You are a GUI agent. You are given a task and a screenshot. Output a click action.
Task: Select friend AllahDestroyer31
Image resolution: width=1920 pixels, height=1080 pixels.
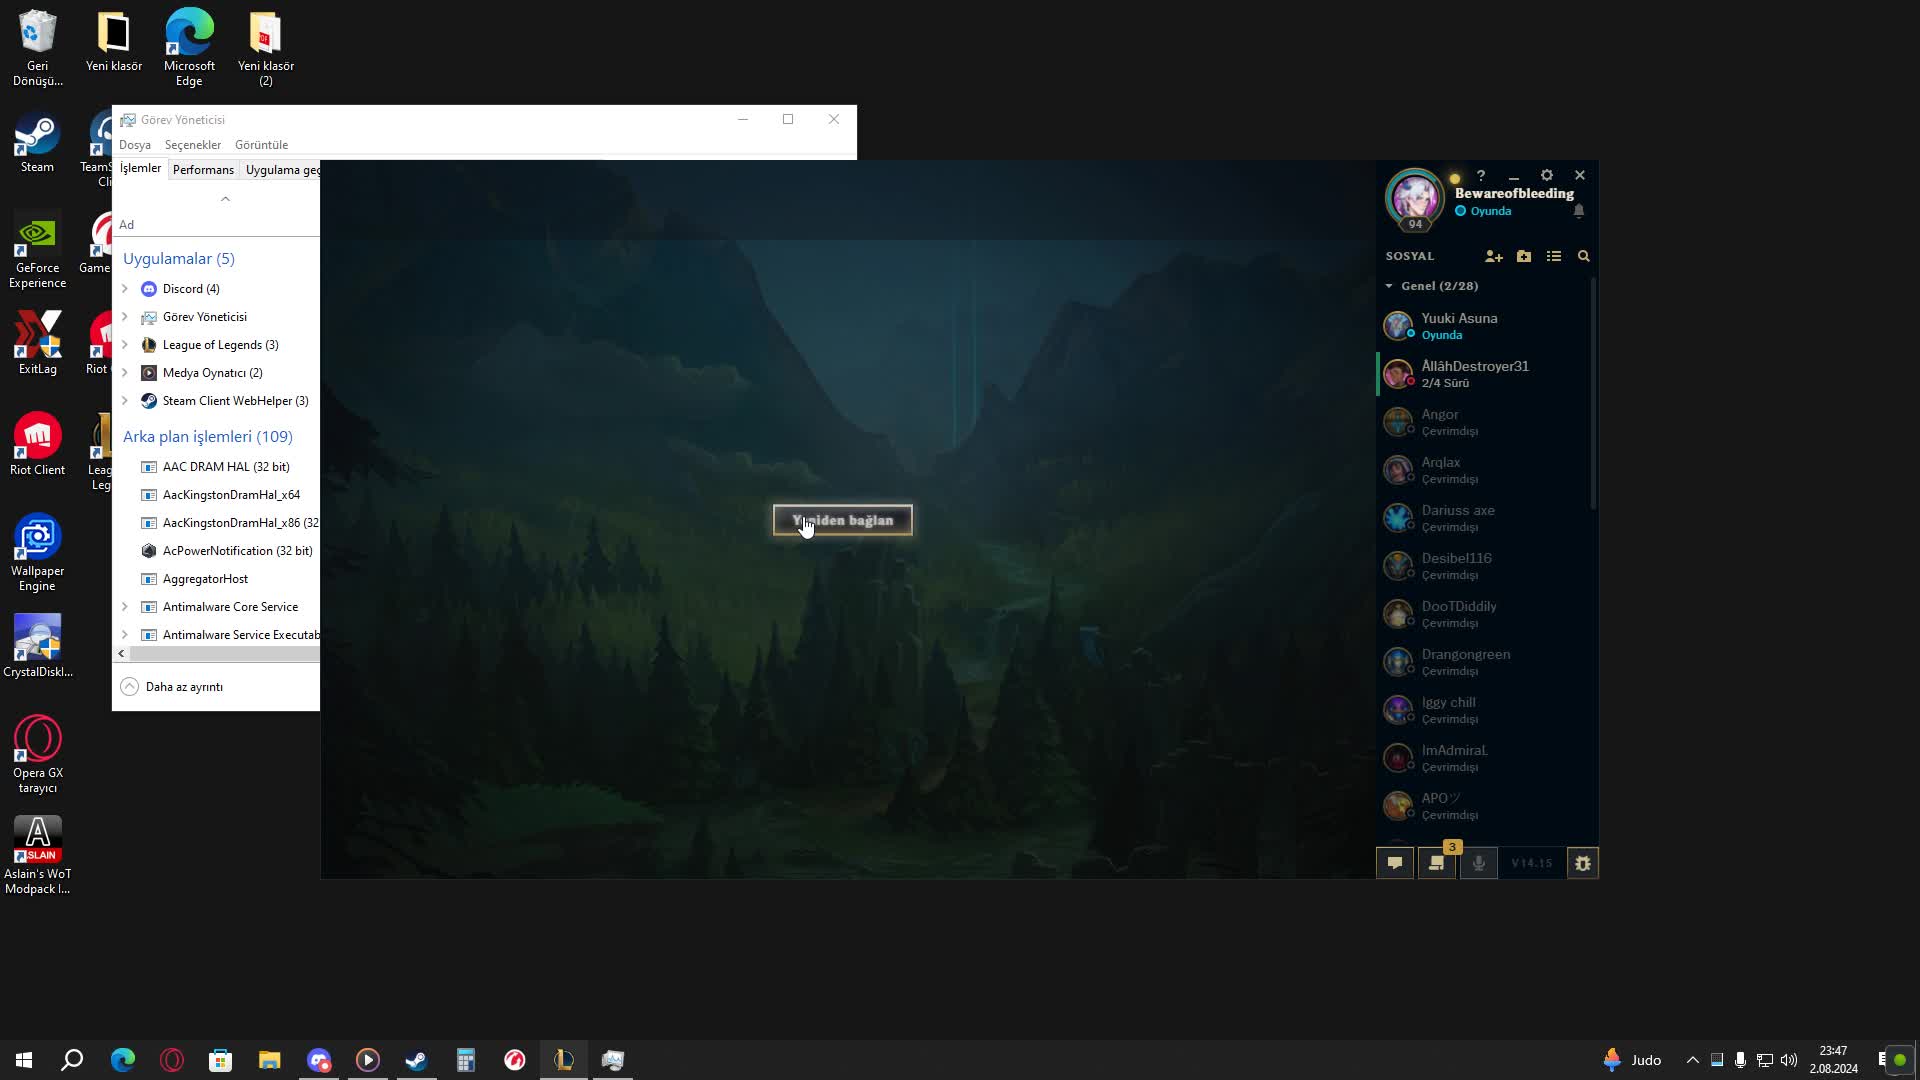tap(1484, 374)
